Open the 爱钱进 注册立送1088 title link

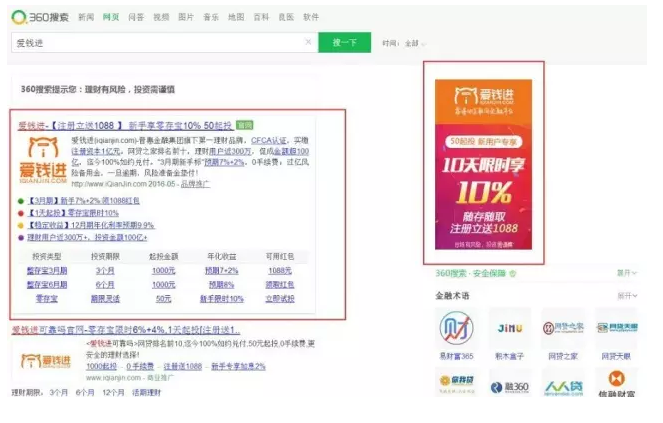125,125
